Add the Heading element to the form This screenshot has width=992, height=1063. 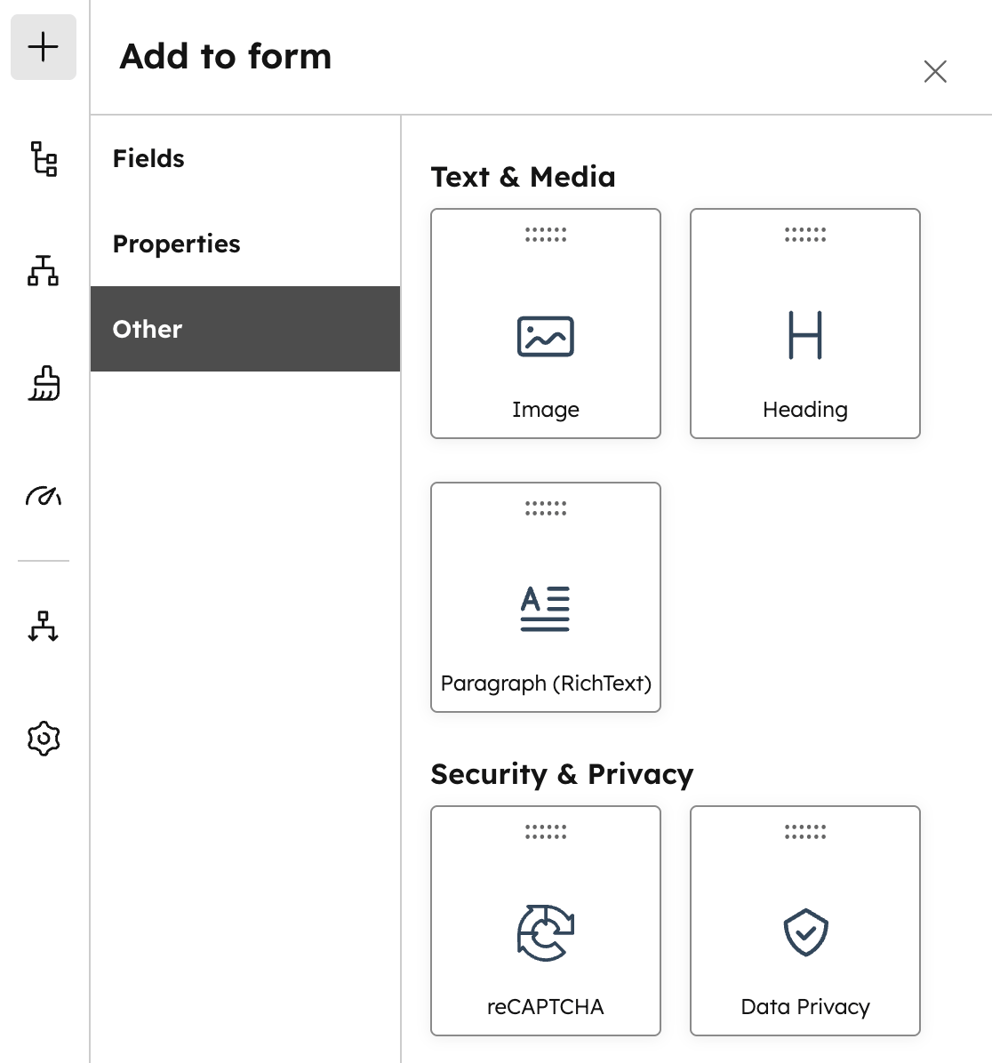pyautogui.click(x=805, y=323)
